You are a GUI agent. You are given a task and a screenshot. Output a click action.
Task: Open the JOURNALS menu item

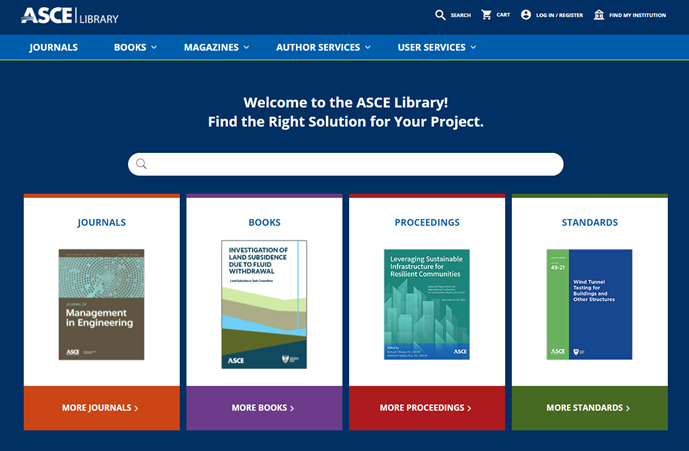point(54,47)
